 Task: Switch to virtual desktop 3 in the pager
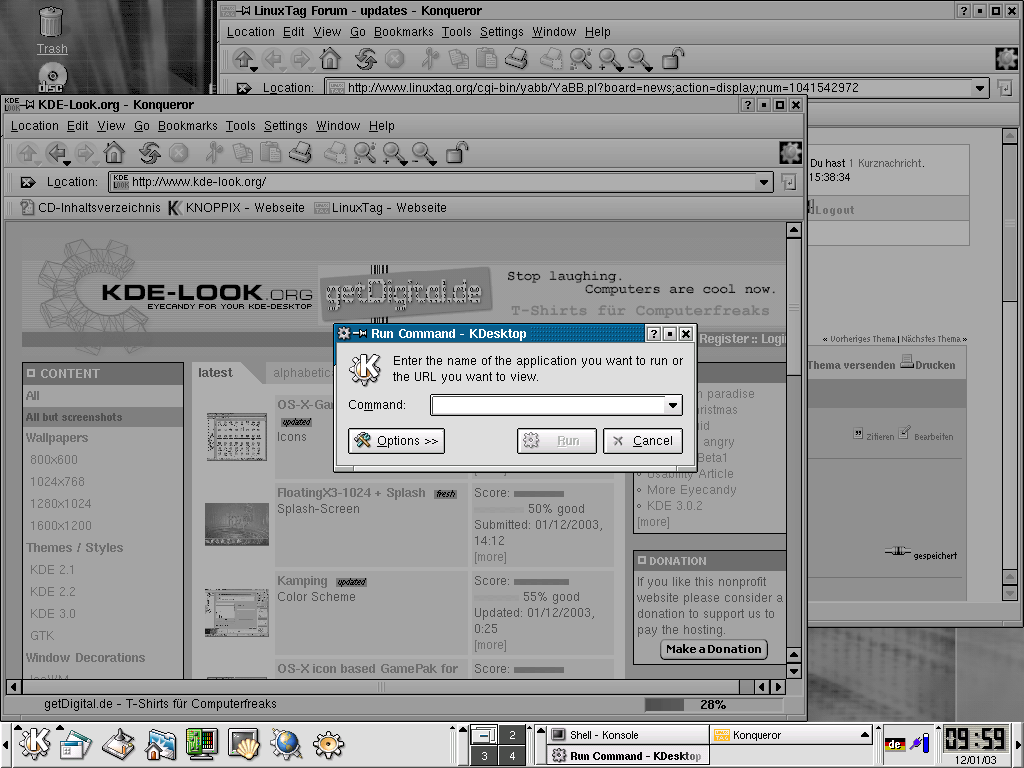[484, 756]
